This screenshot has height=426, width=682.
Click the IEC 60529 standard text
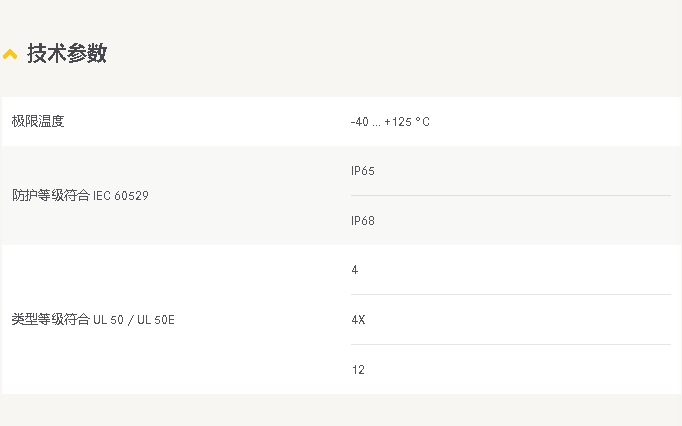121,196
